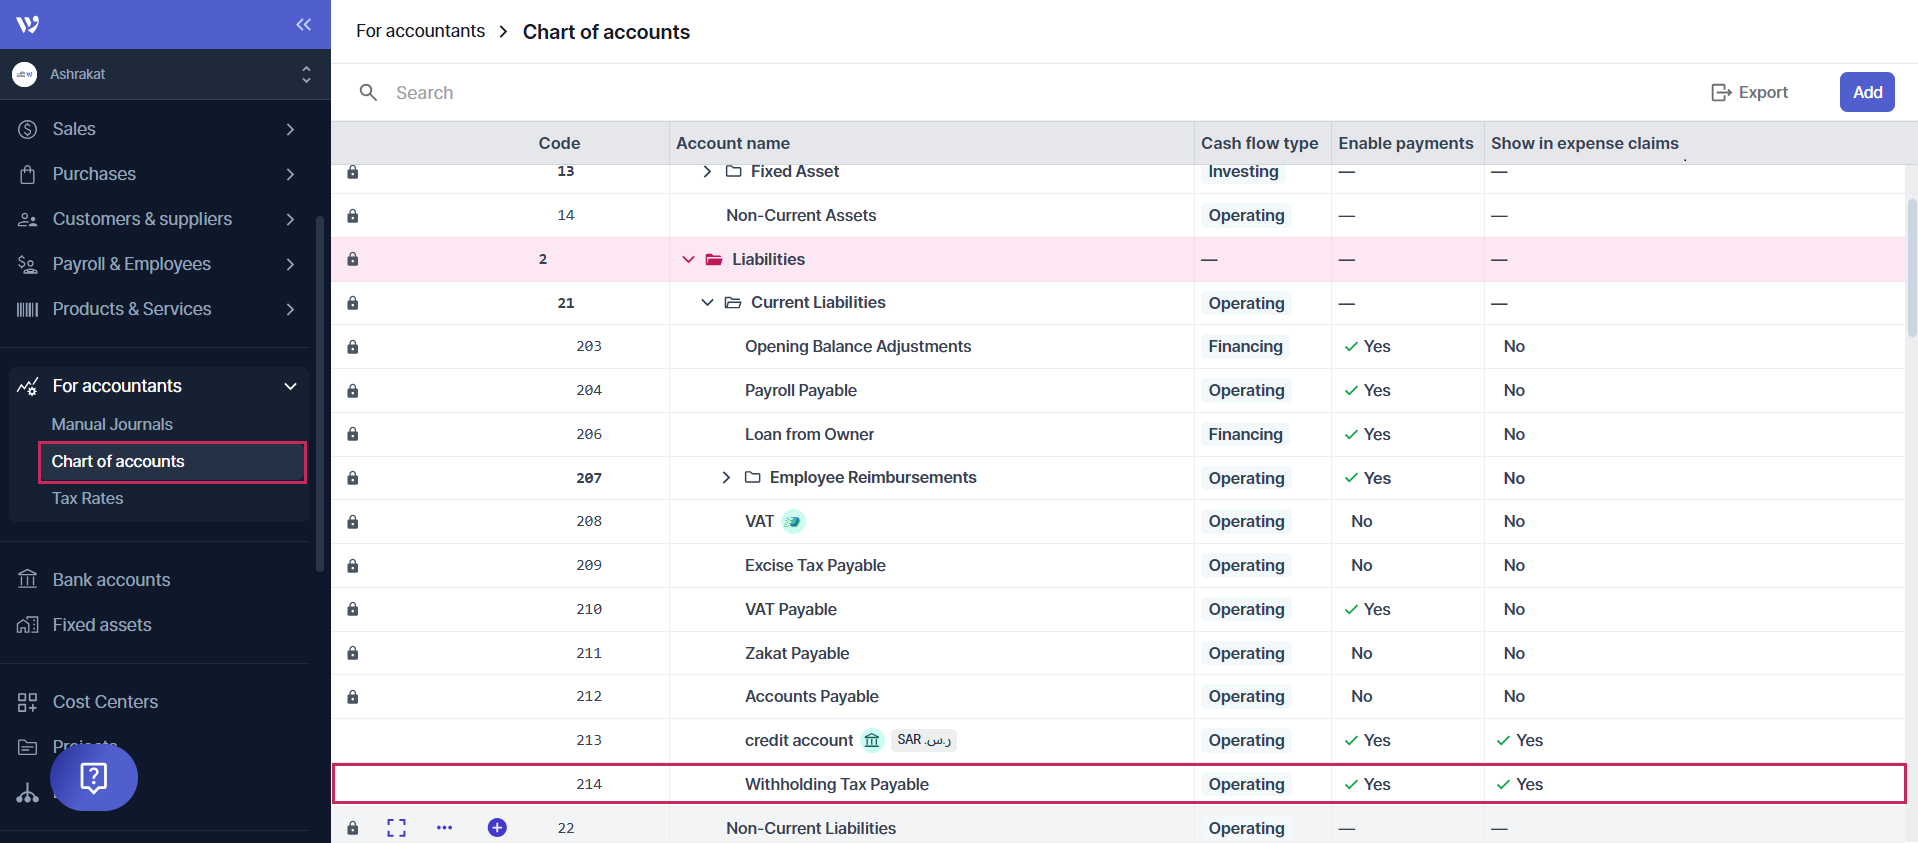Click the bank icon beside credit account

point(872,741)
